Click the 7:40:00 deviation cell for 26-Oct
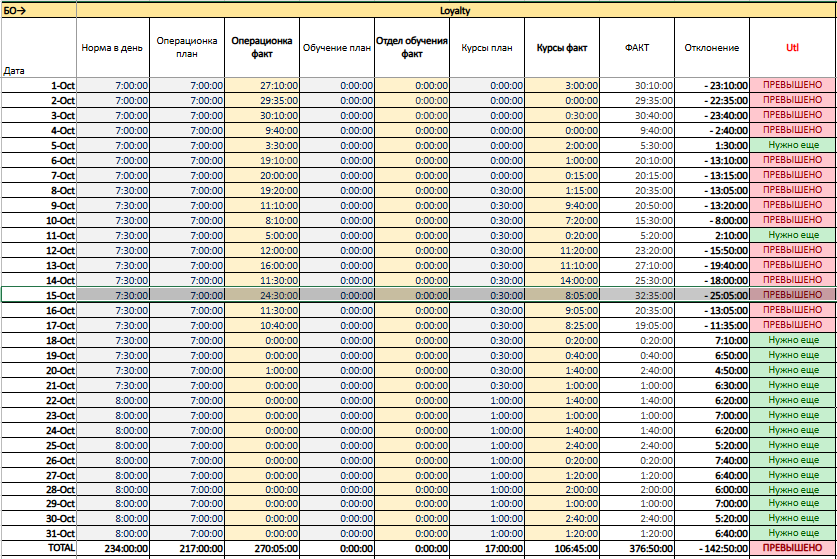This screenshot has width=837, height=559. coord(712,460)
